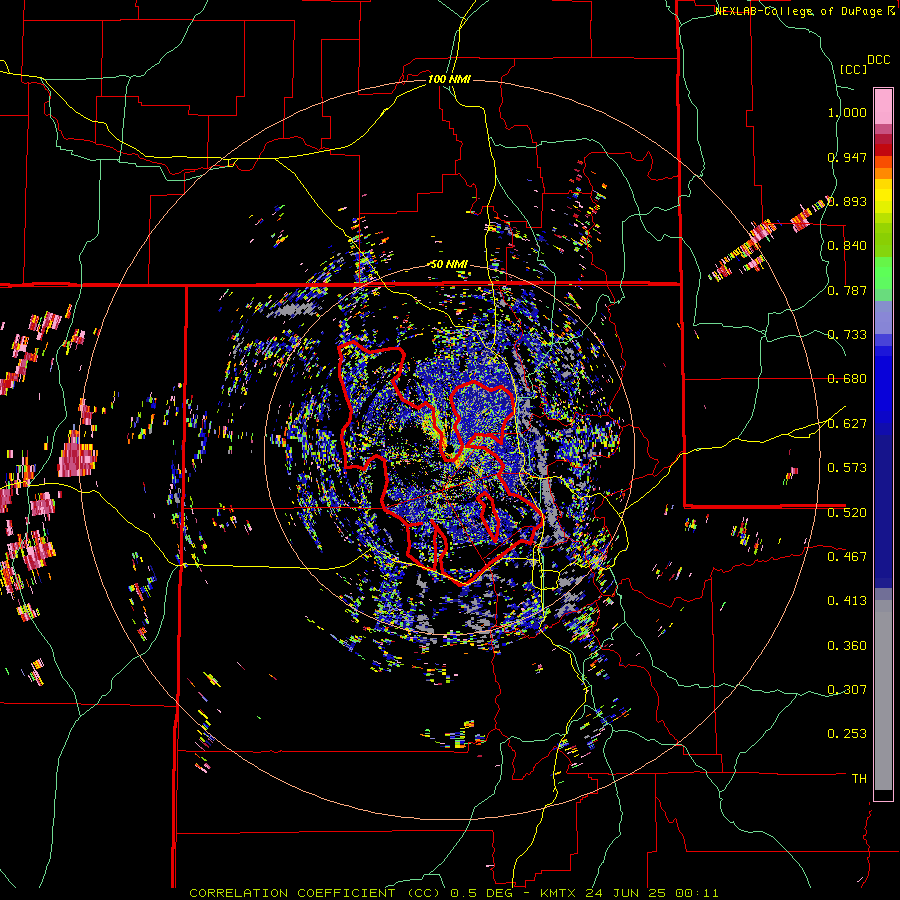Click the 50 NMI range ring label

(x=449, y=264)
